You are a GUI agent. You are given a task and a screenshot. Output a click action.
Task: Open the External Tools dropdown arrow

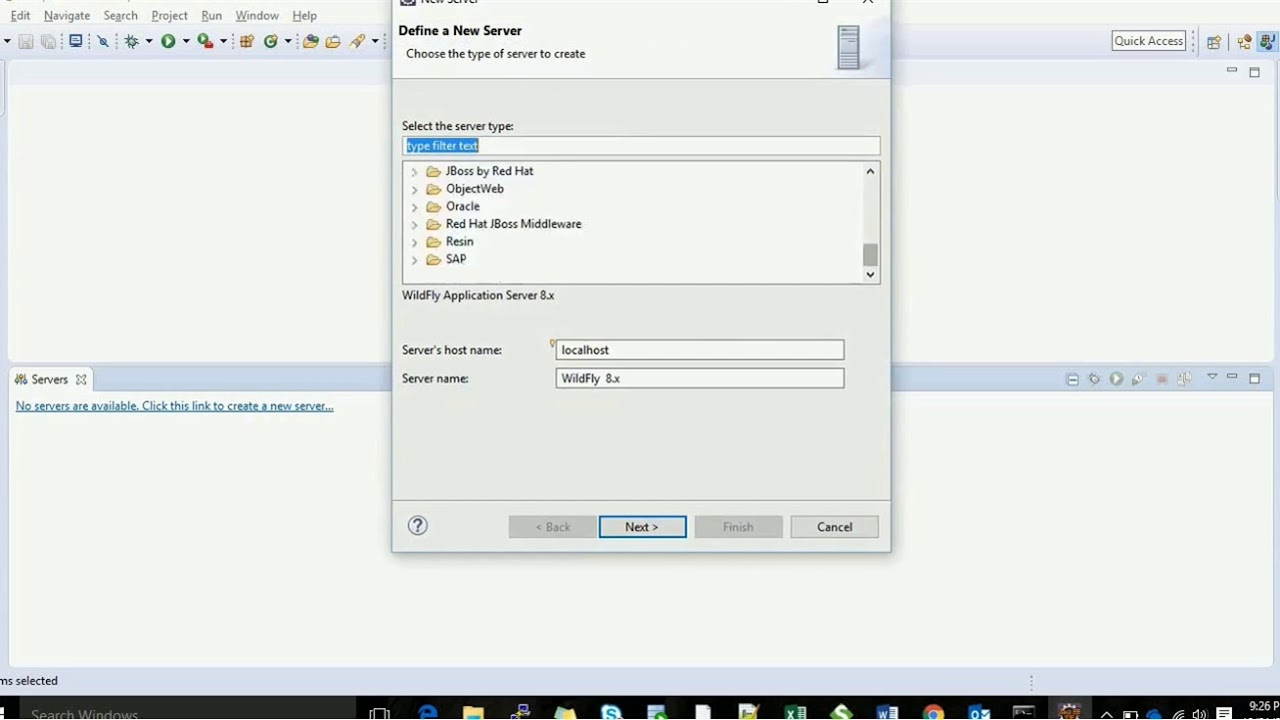click(x=223, y=41)
